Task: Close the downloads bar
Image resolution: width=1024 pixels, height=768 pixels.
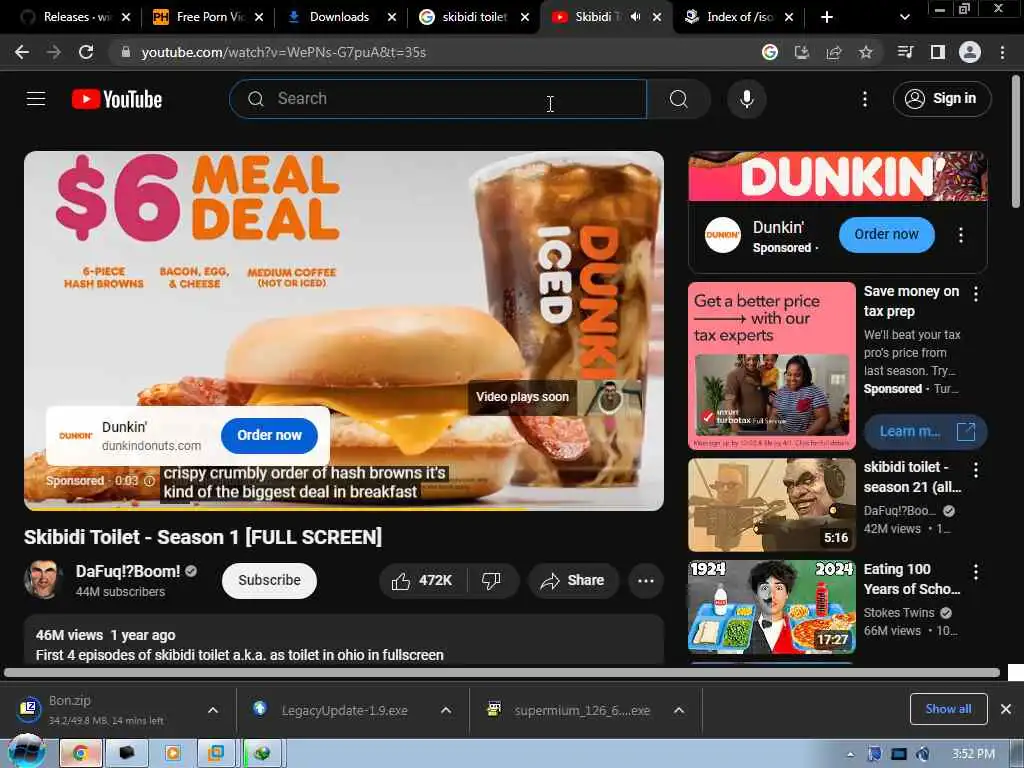Action: [x=1006, y=709]
